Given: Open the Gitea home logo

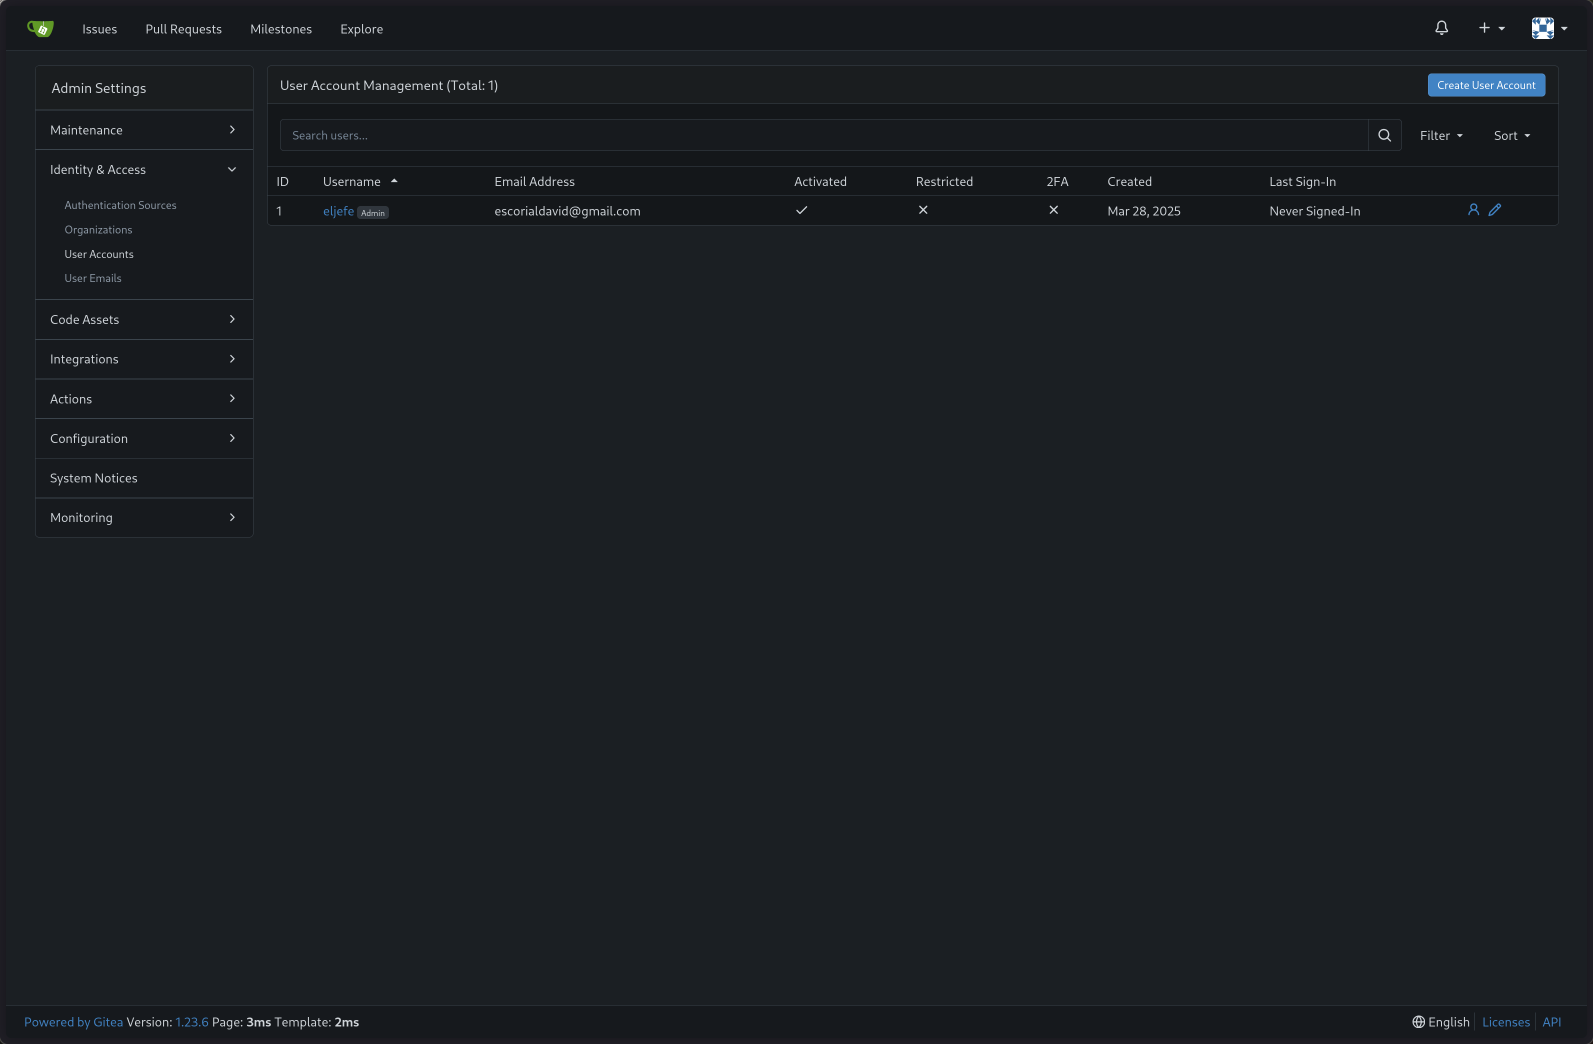Looking at the screenshot, I should point(40,29).
